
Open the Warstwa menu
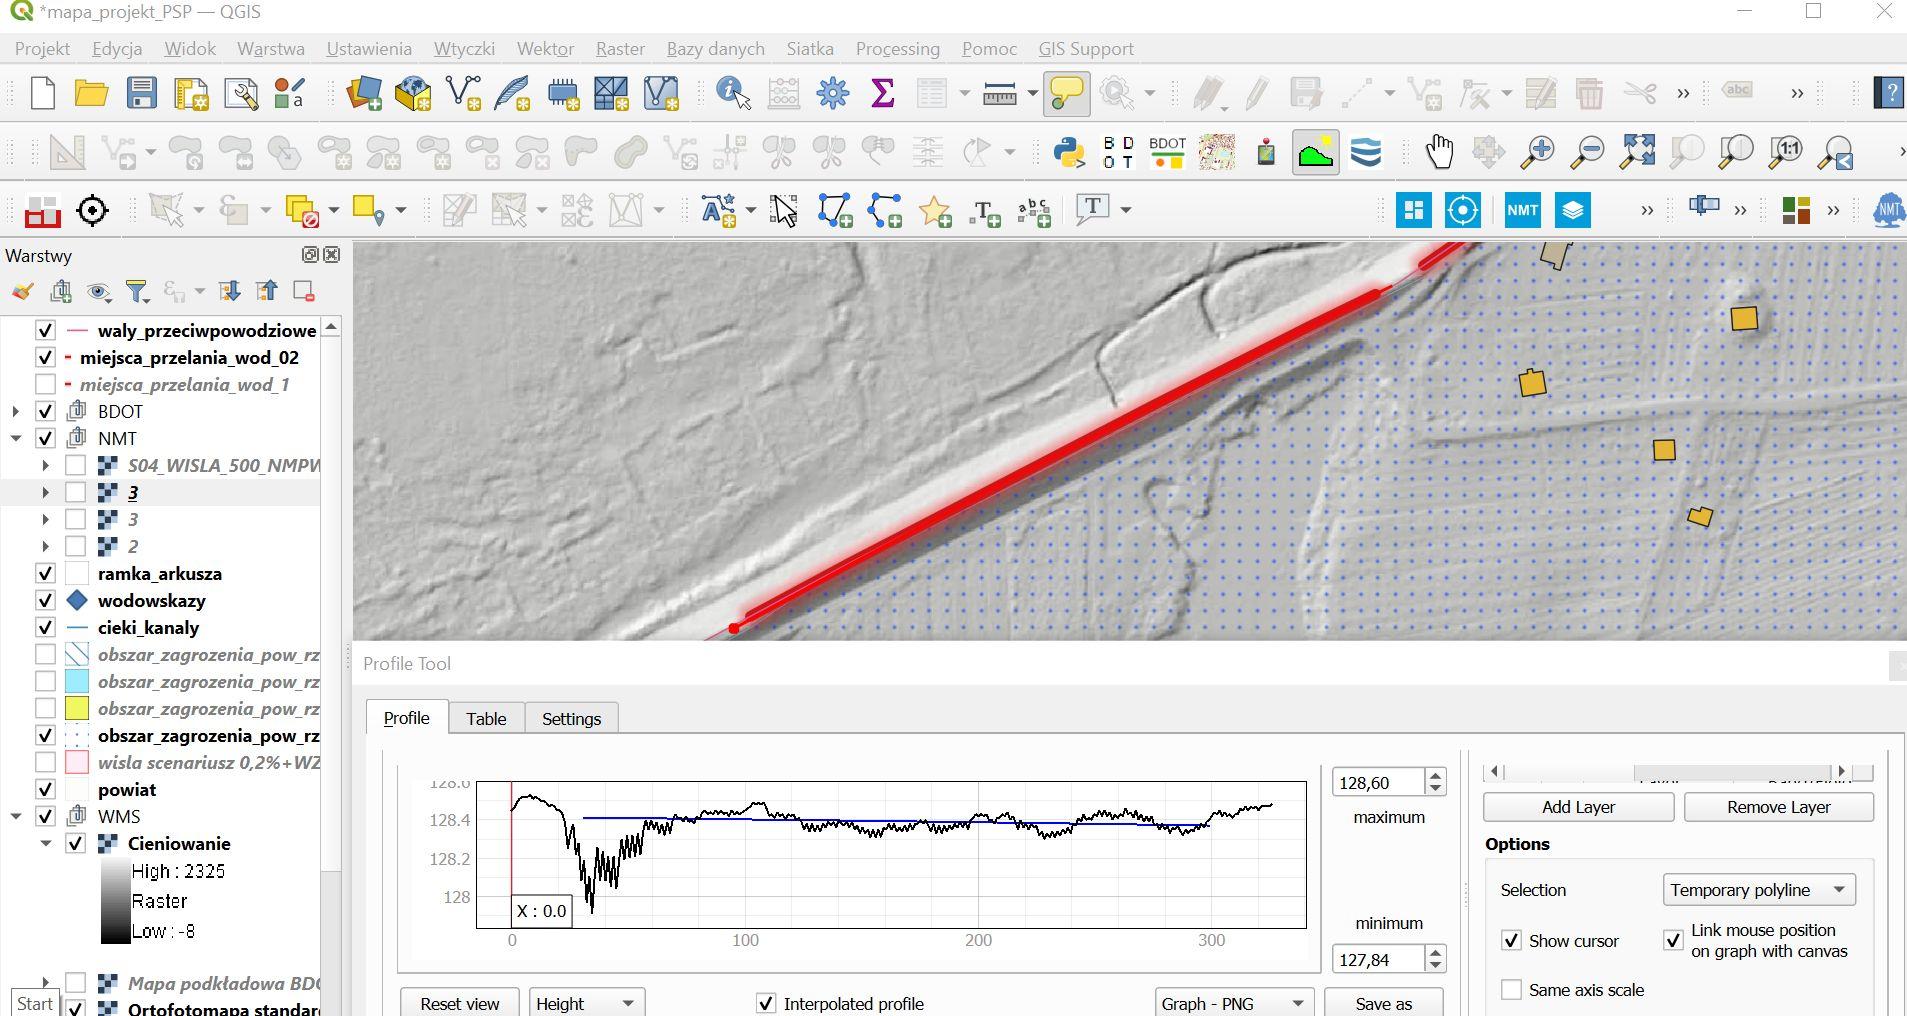270,49
